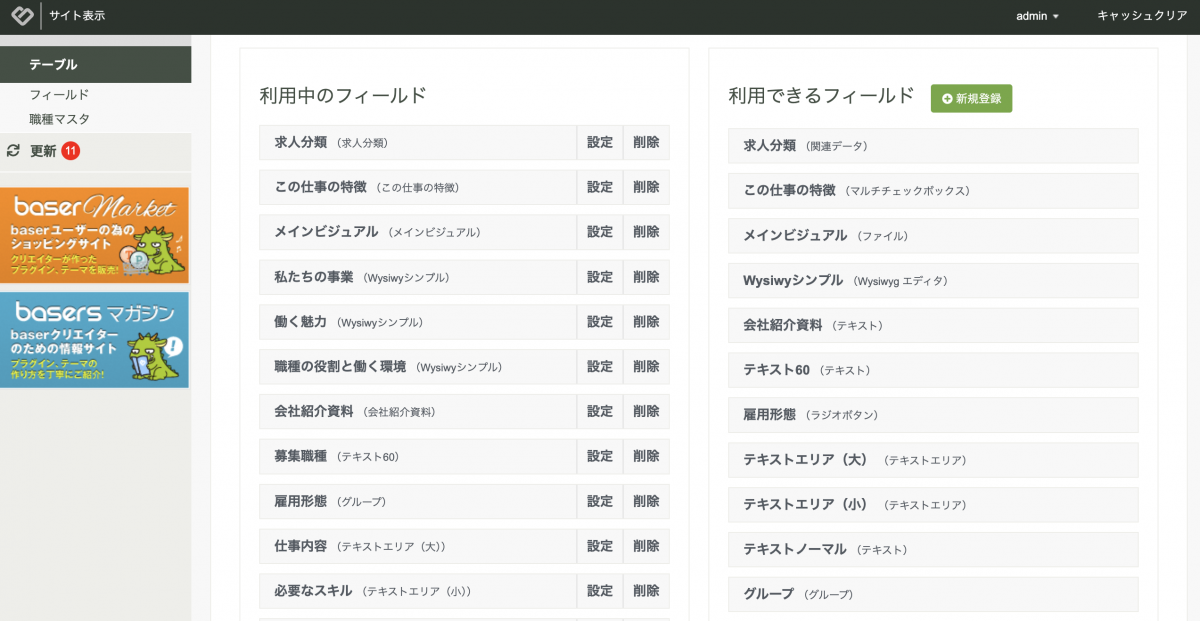The width and height of the screenshot is (1200, 621).
Task: Click 削除 for この仕事の特徴 field
Action: click(646, 187)
